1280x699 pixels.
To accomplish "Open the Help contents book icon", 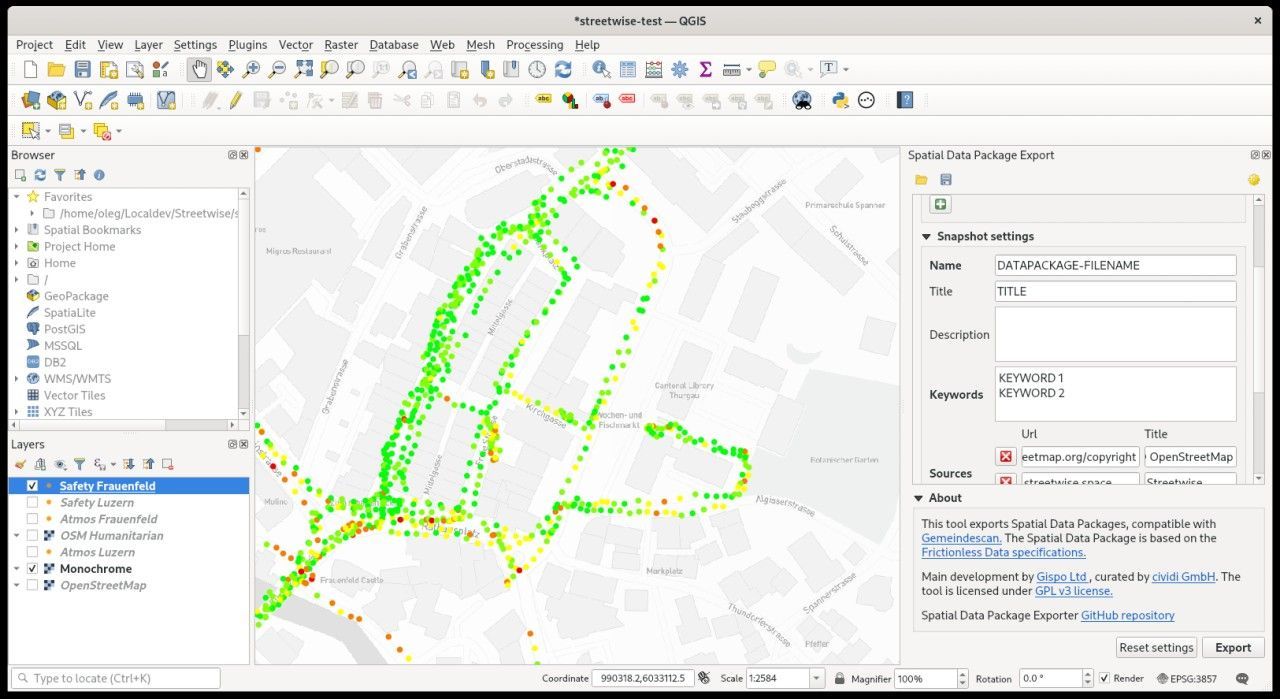I will point(905,100).
